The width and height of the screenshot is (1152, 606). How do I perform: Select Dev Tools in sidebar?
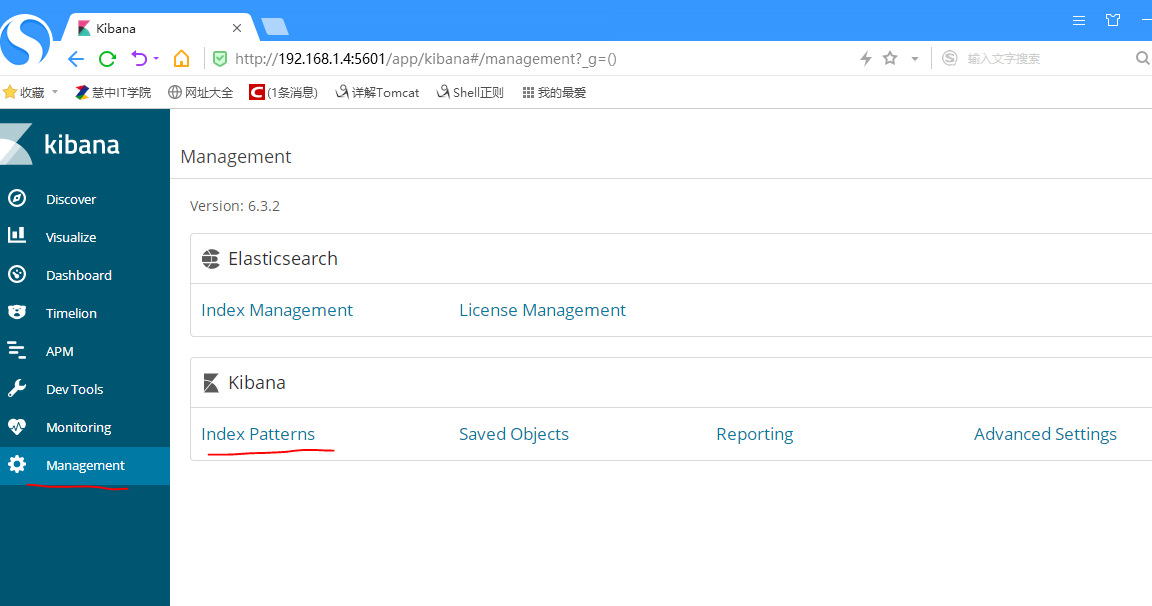pyautogui.click(x=74, y=389)
